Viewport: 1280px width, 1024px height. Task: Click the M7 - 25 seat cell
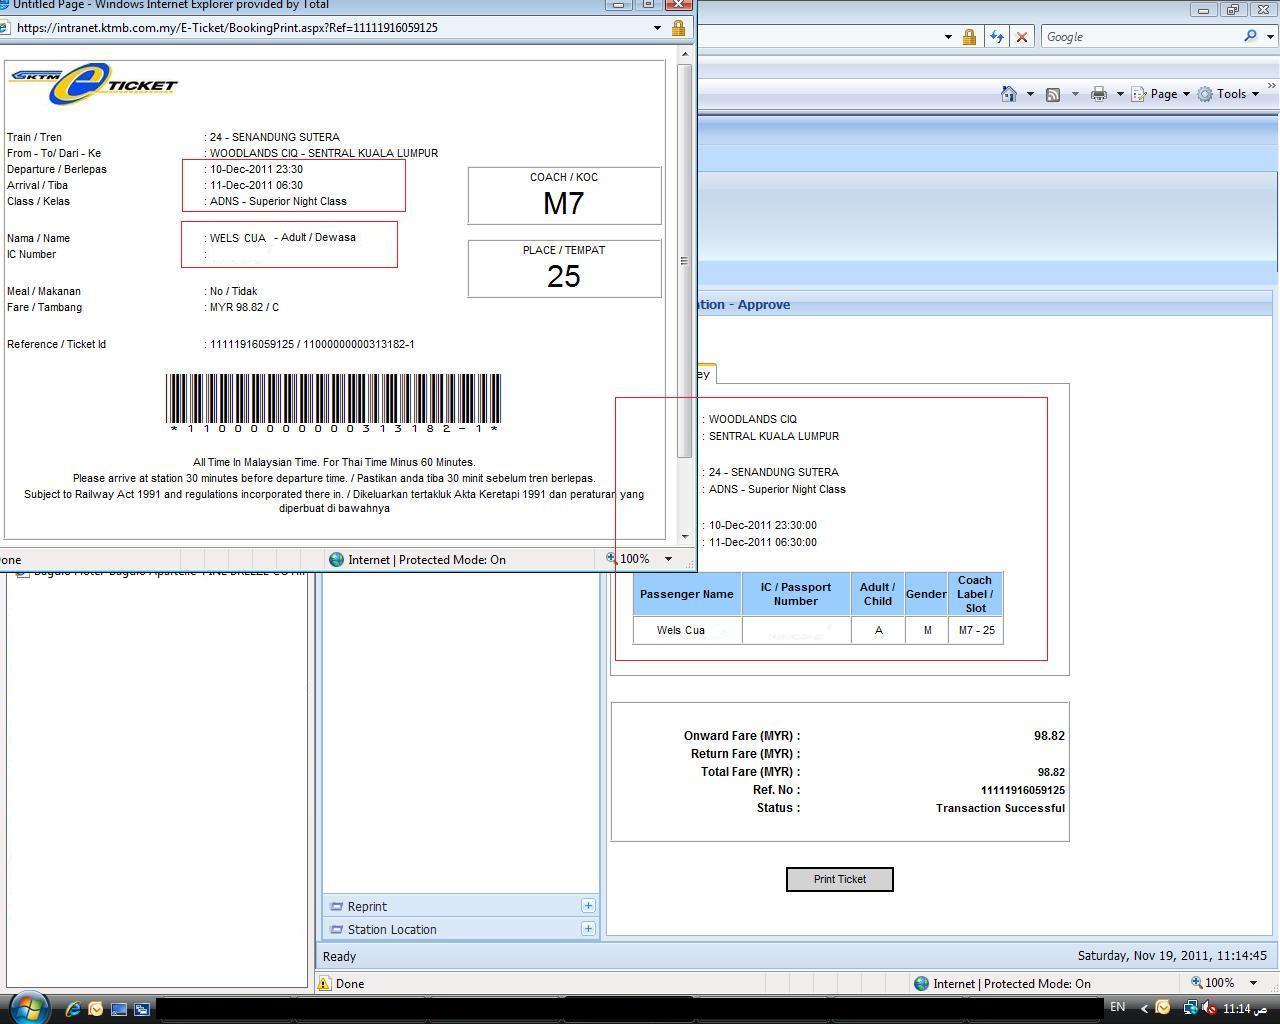[x=976, y=630]
